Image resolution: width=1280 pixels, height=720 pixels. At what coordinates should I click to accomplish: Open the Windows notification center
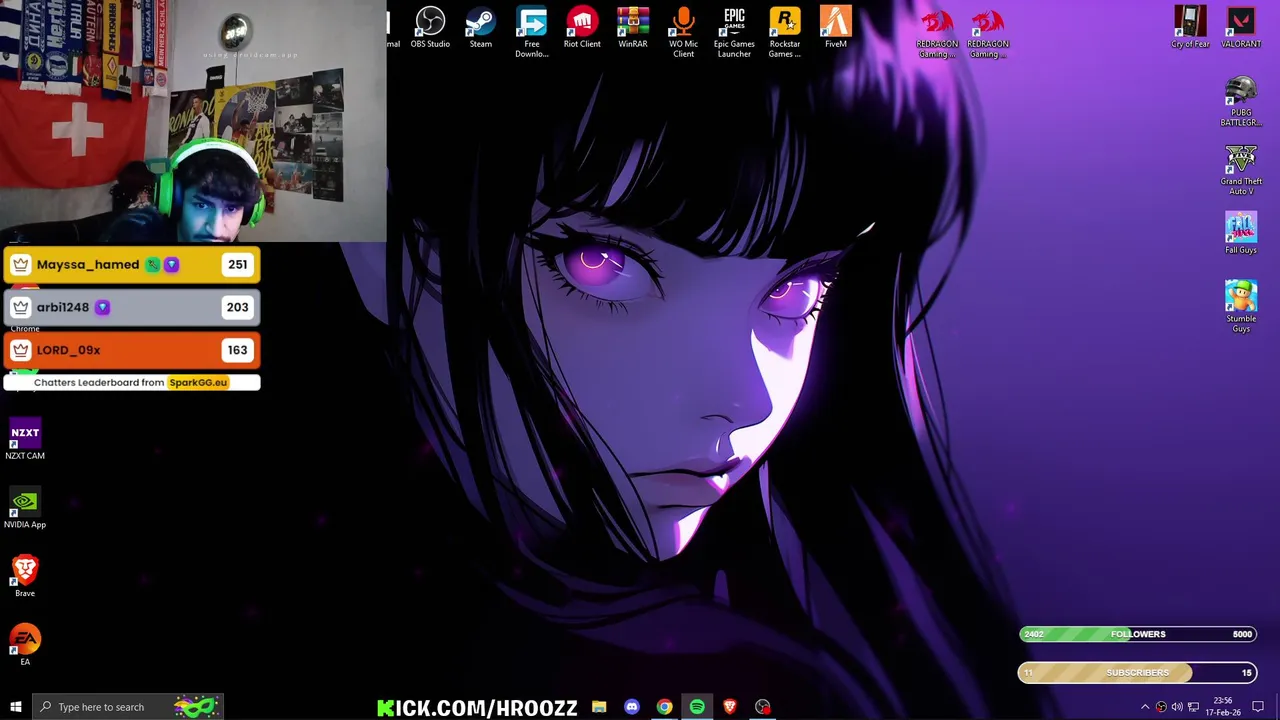pyautogui.click(x=1258, y=707)
